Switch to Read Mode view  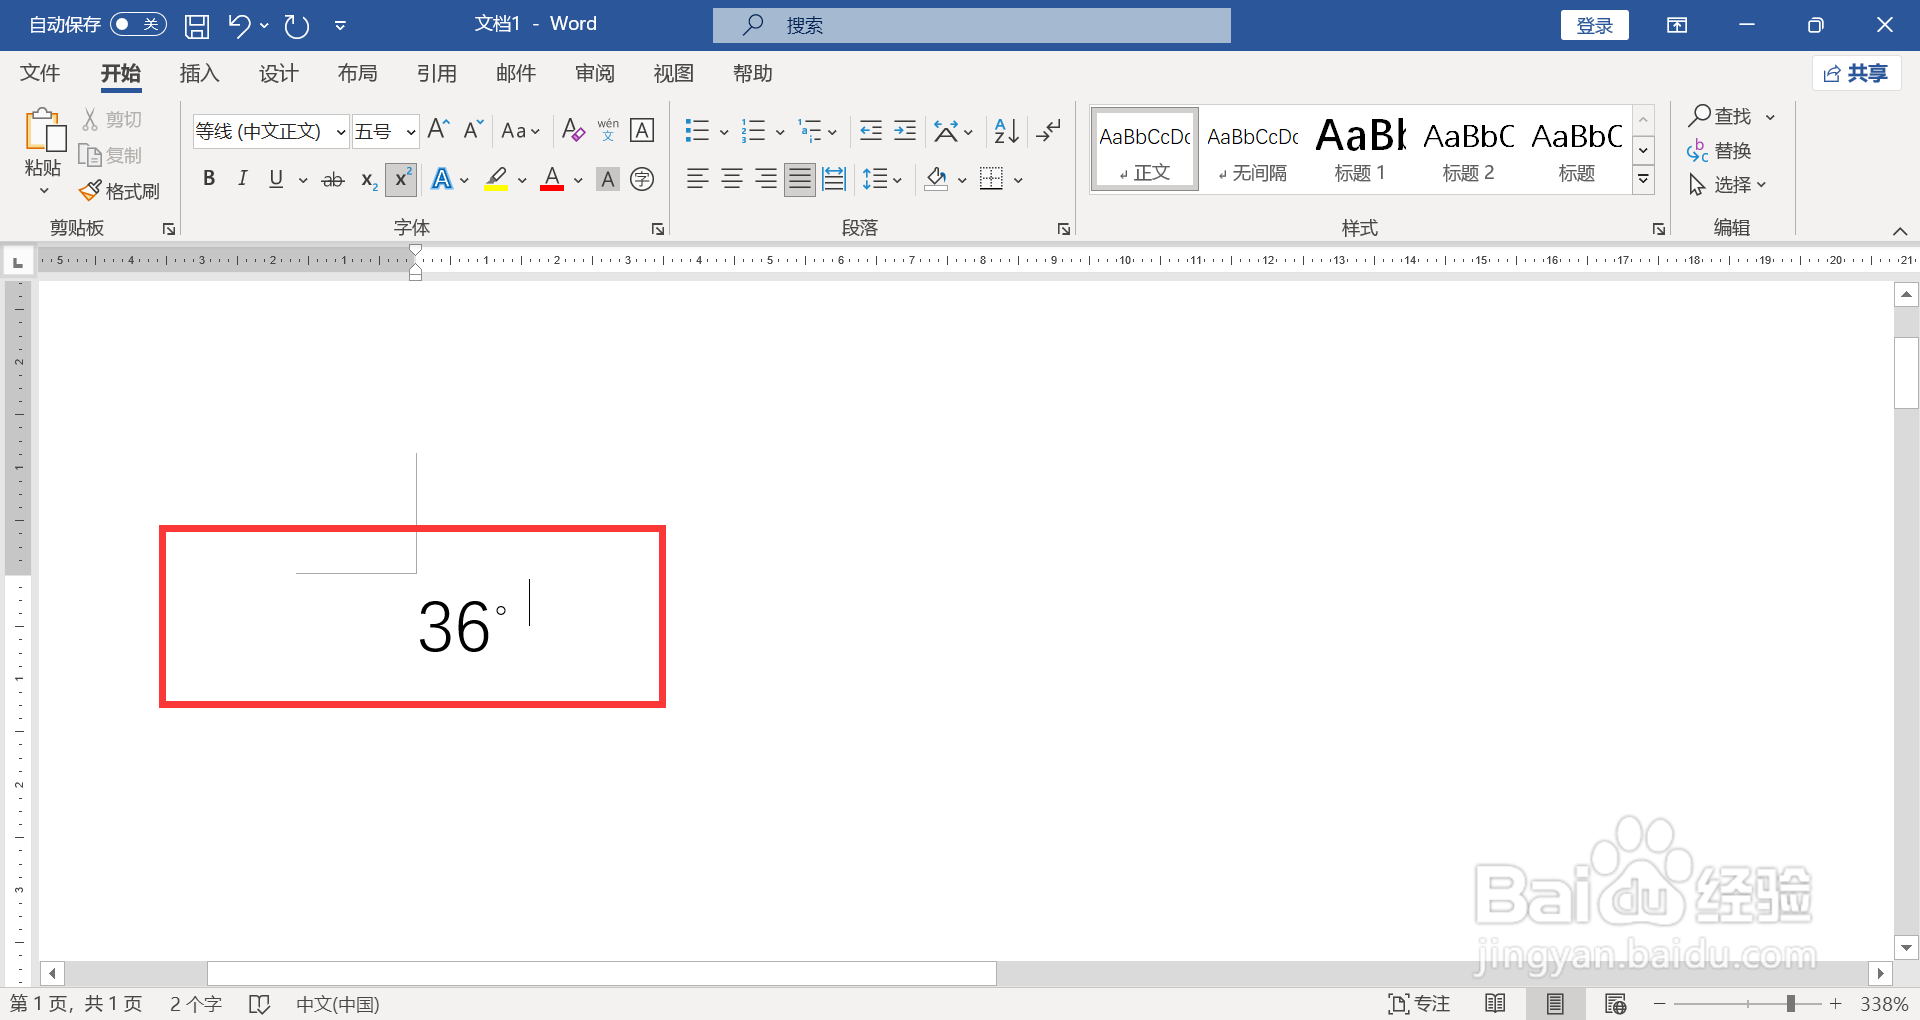pos(1496,1003)
